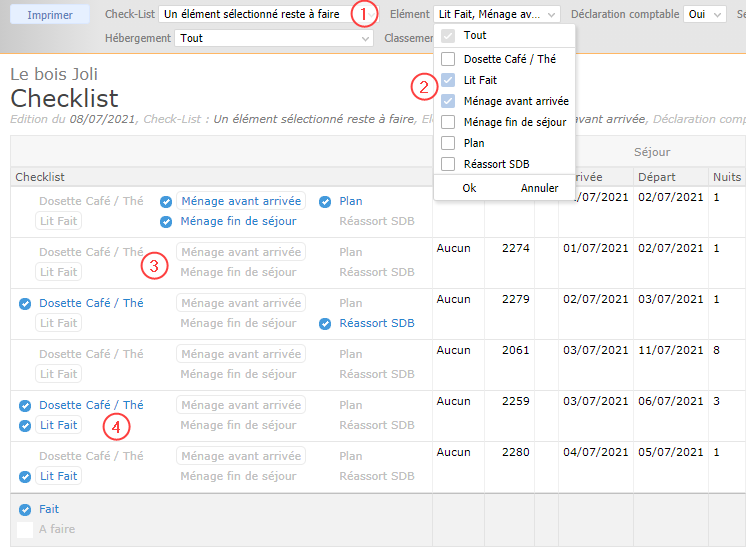Click check icon next to Ménage fin de séjour, first row
Image resolution: width=746 pixels, height=547 pixels.
point(166,221)
